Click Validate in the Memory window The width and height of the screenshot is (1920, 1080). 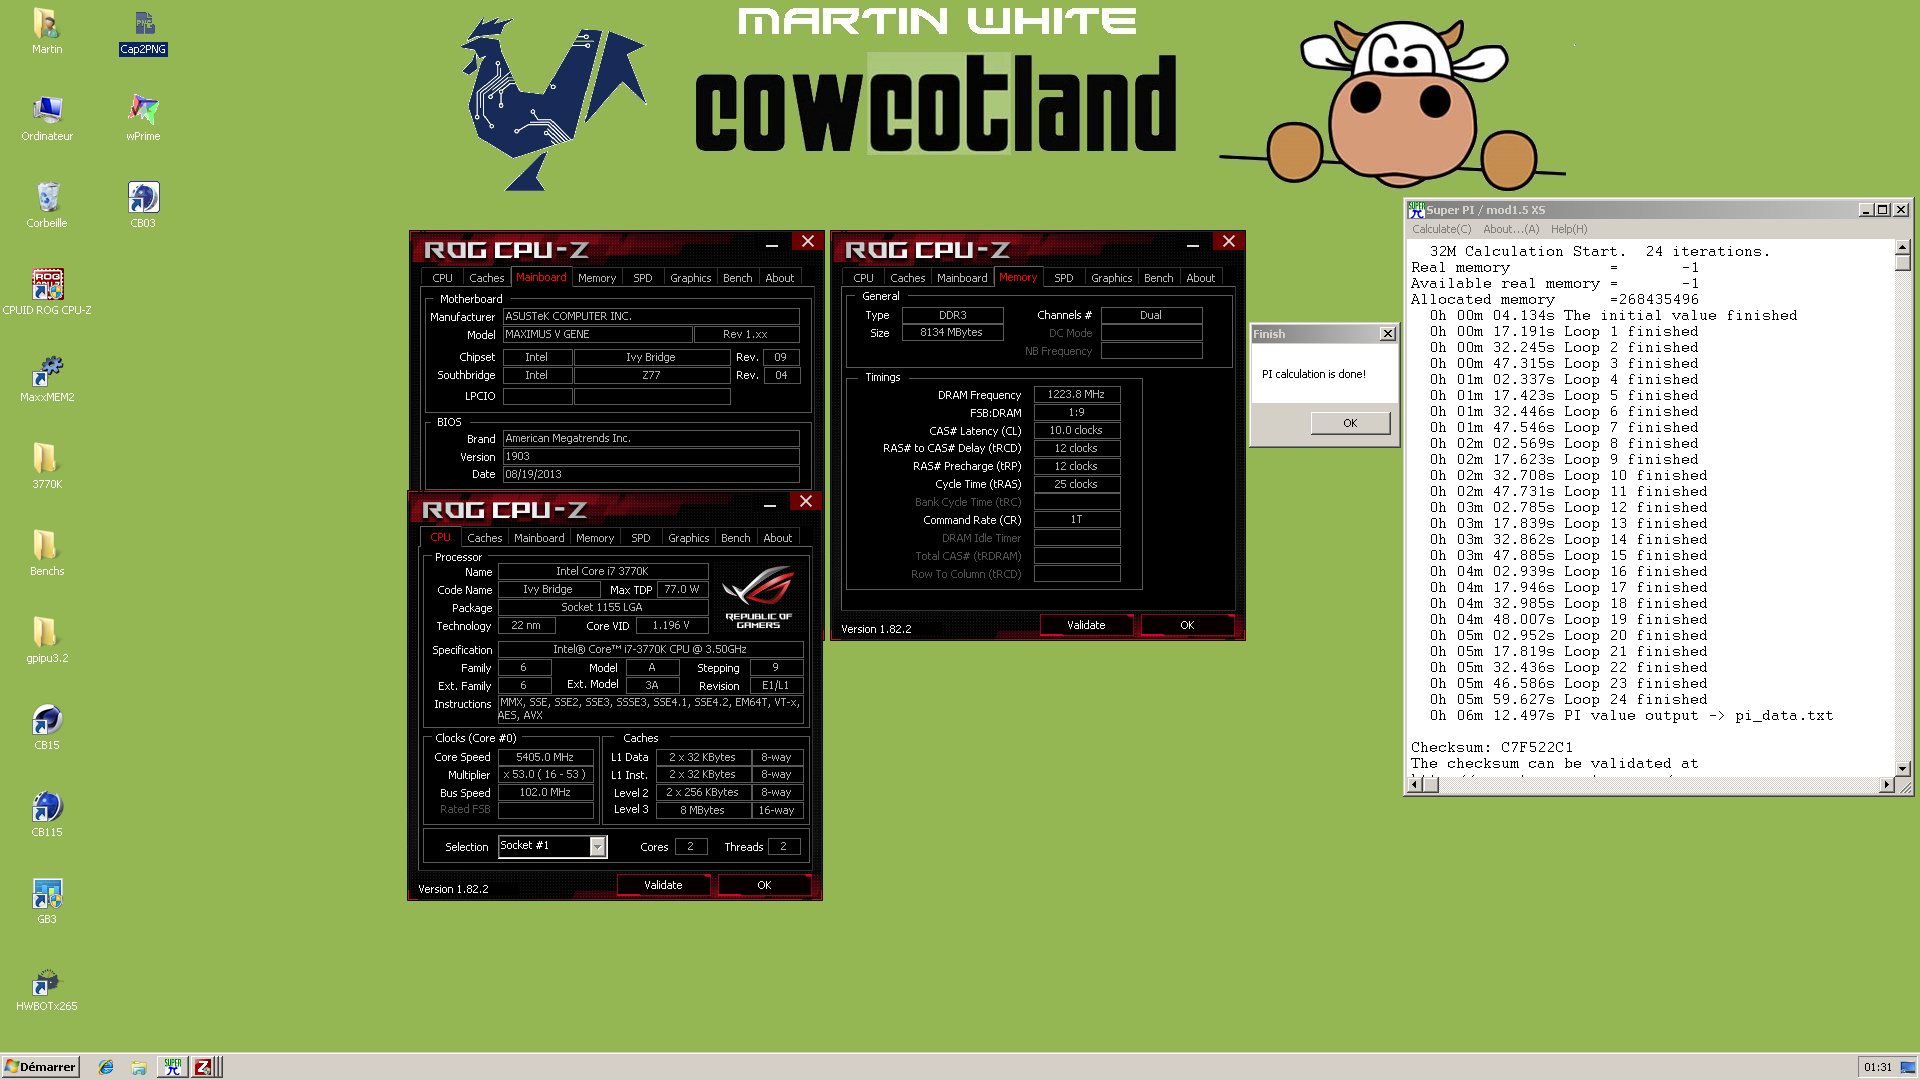coord(1086,625)
